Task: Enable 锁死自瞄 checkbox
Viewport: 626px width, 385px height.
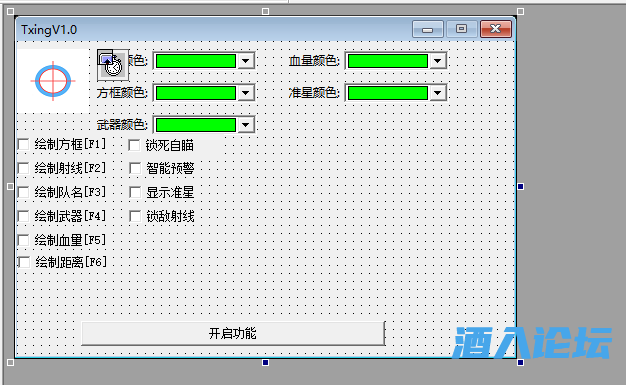Action: coord(135,145)
